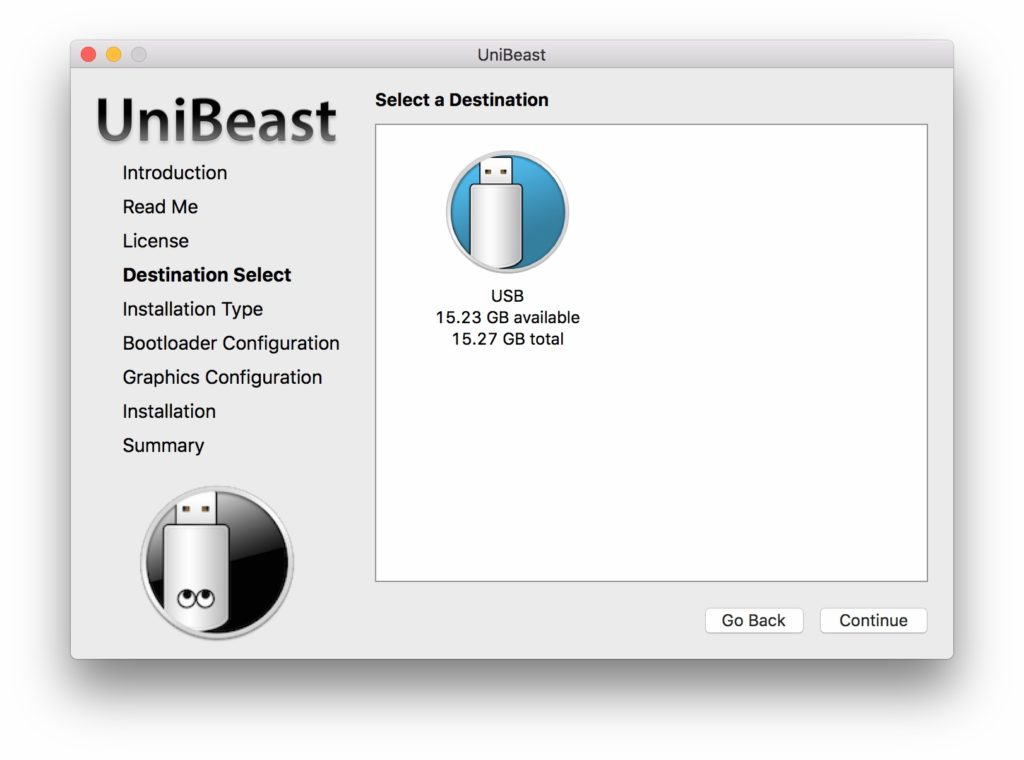Select the Introduction step in sidebar
Image resolution: width=1024 pixels, height=760 pixels.
click(x=175, y=173)
